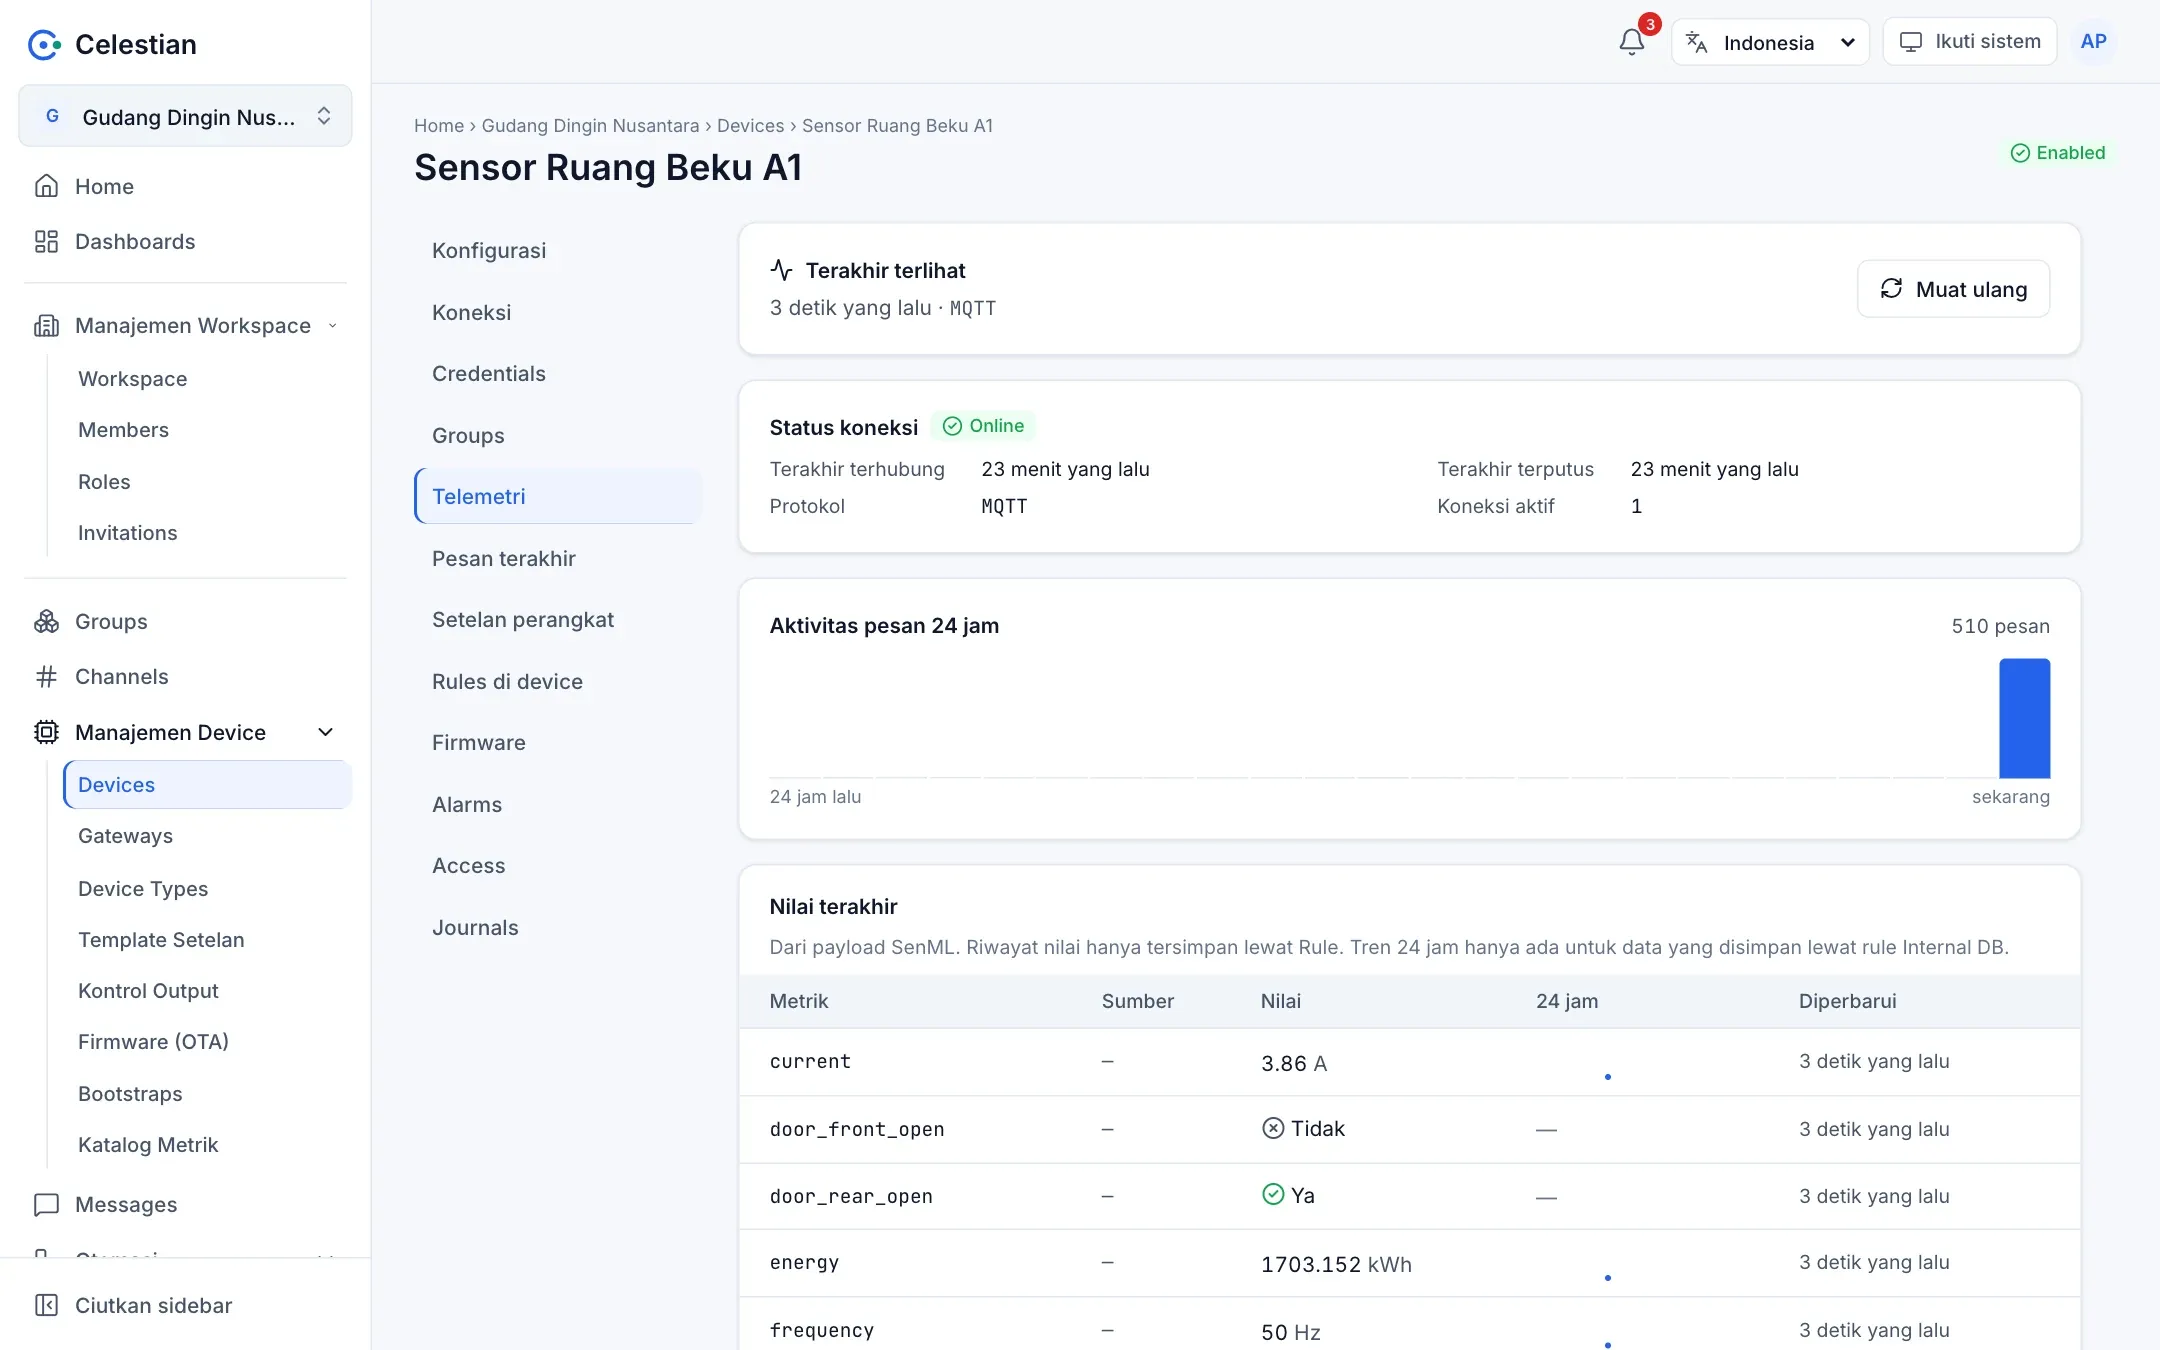
Task: Click the Muat ulang button
Action: (x=1953, y=289)
